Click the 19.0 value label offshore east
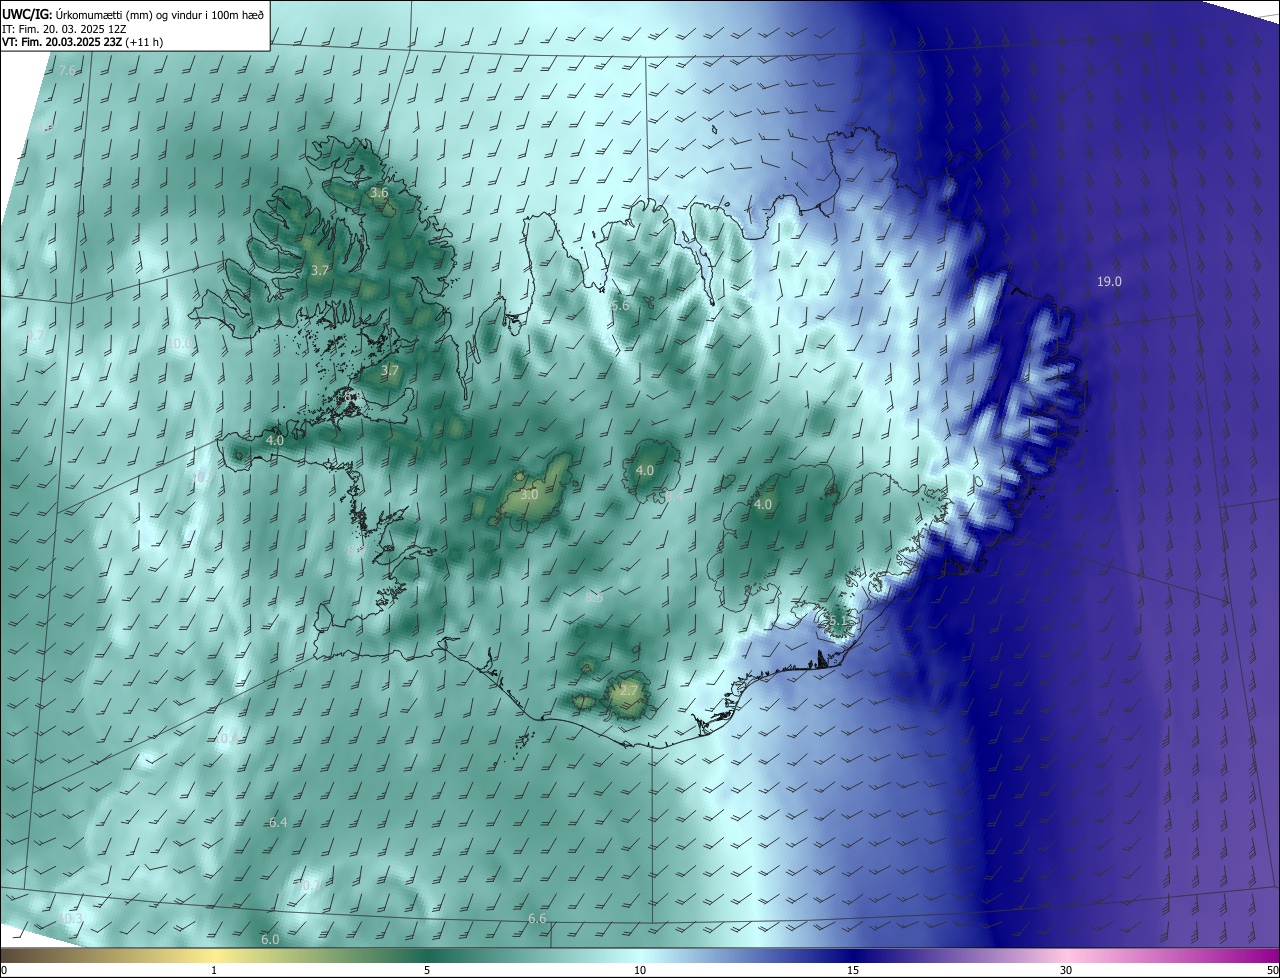 point(1109,282)
